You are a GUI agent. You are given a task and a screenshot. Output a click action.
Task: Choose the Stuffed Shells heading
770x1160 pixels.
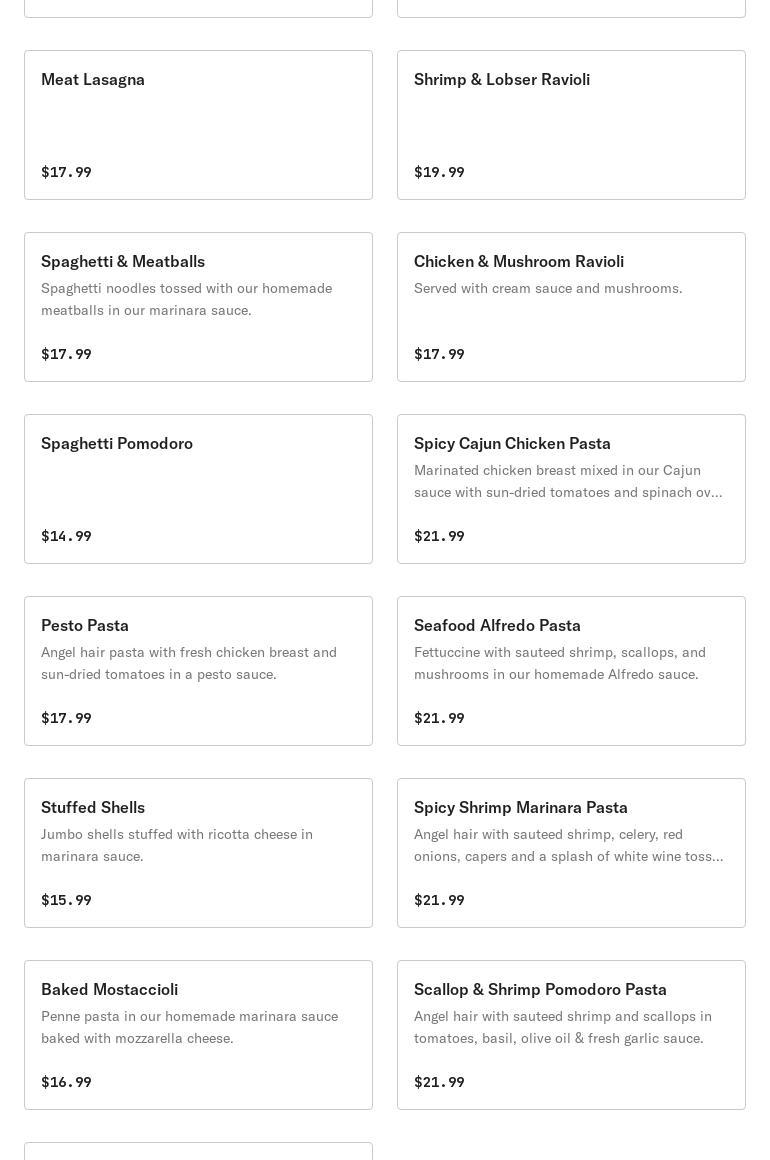(93, 808)
